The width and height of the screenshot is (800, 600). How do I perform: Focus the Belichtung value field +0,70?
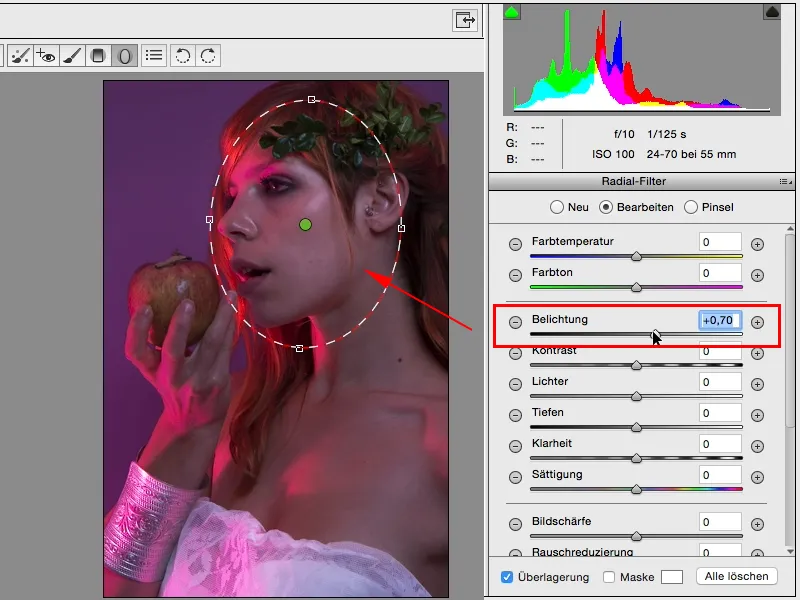(720, 320)
